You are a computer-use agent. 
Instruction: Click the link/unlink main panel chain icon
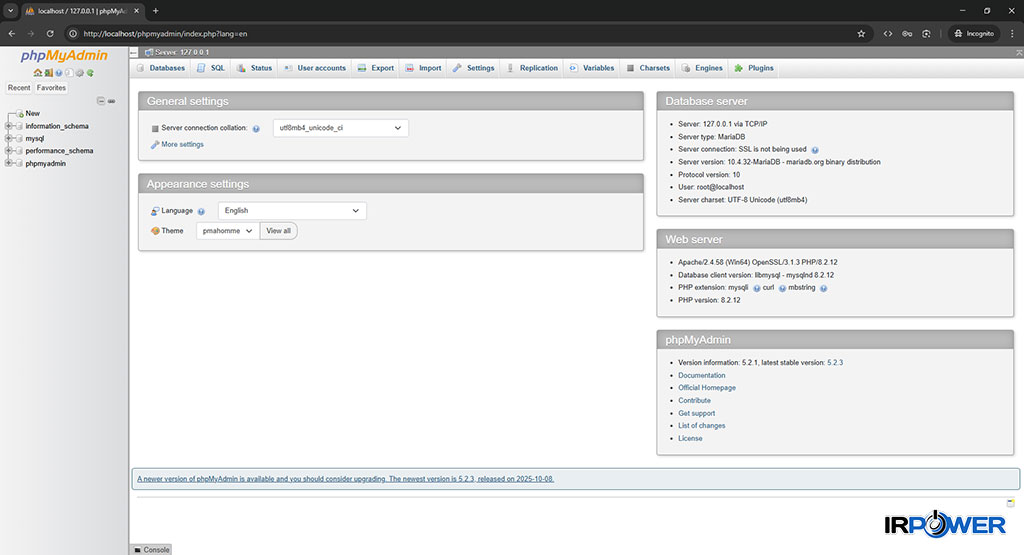(x=111, y=101)
